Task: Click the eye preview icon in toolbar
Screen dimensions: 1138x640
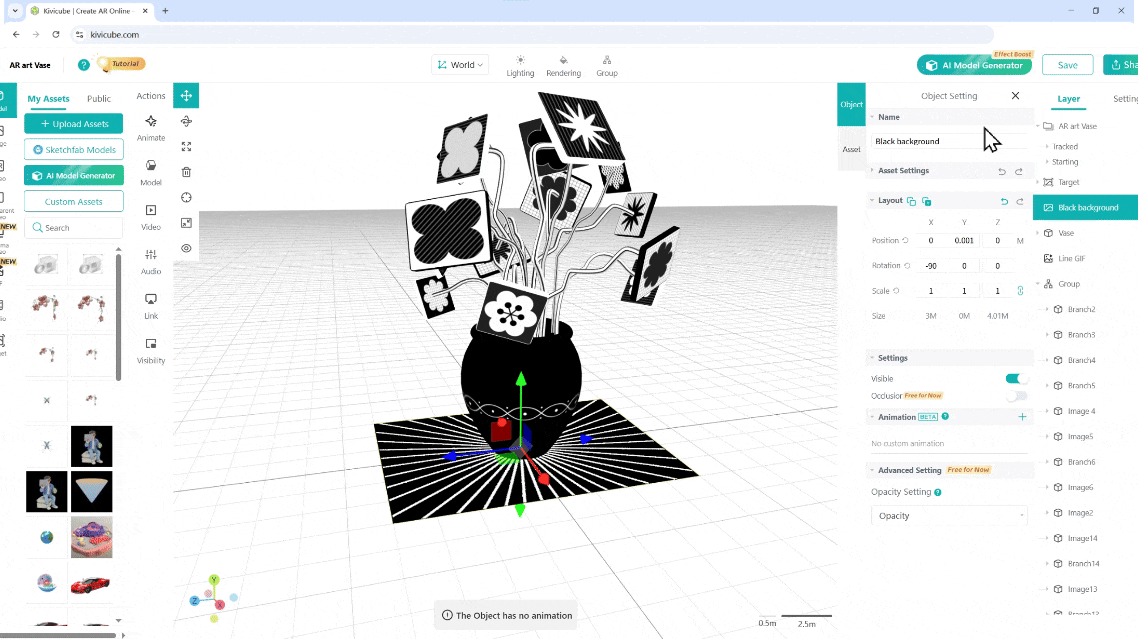Action: (186, 248)
